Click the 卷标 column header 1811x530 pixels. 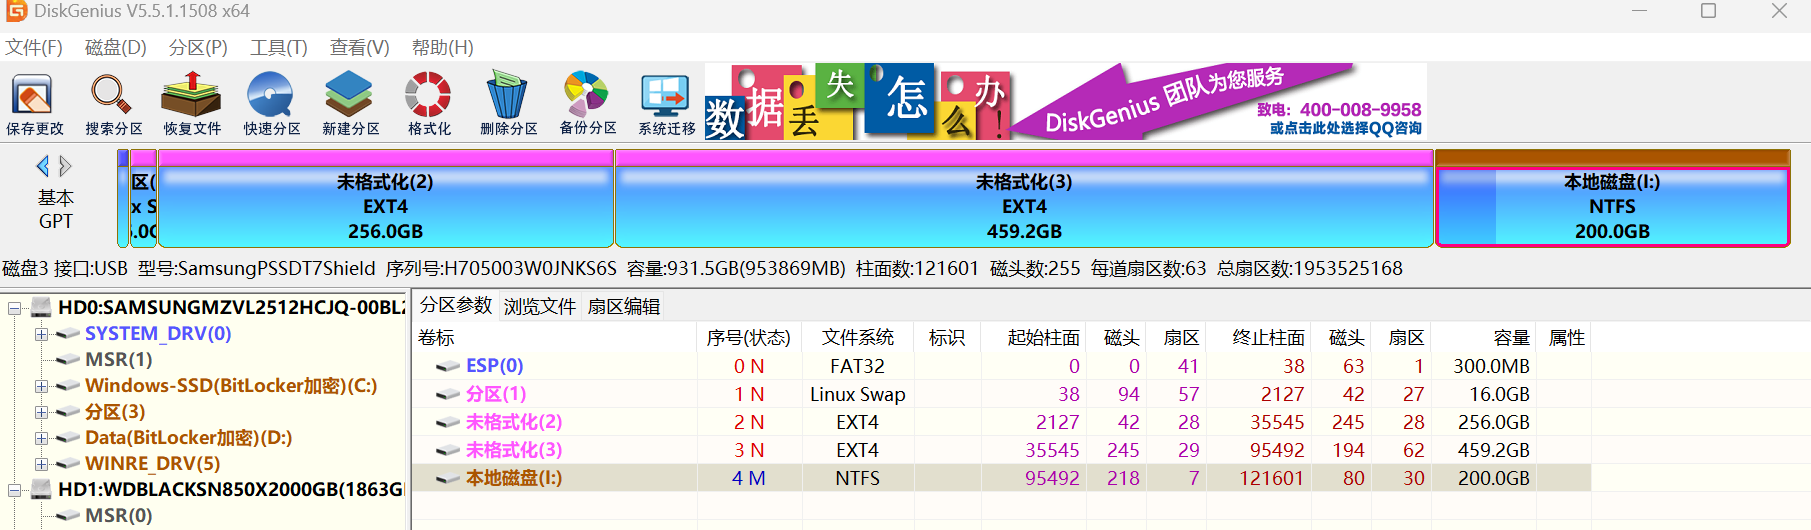coord(555,338)
